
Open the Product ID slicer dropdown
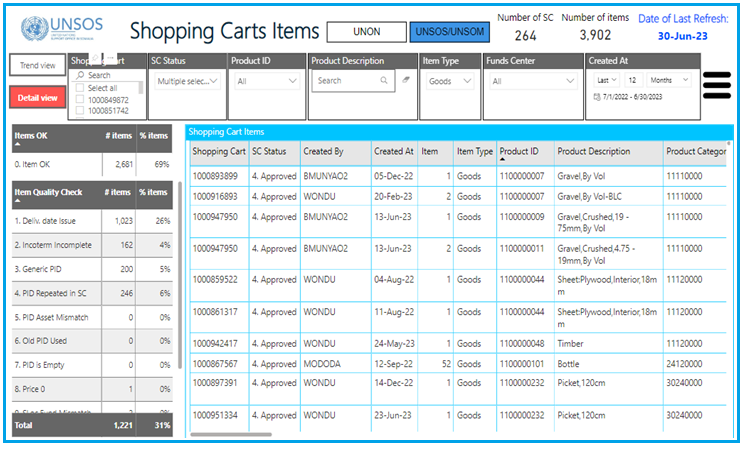(x=267, y=81)
